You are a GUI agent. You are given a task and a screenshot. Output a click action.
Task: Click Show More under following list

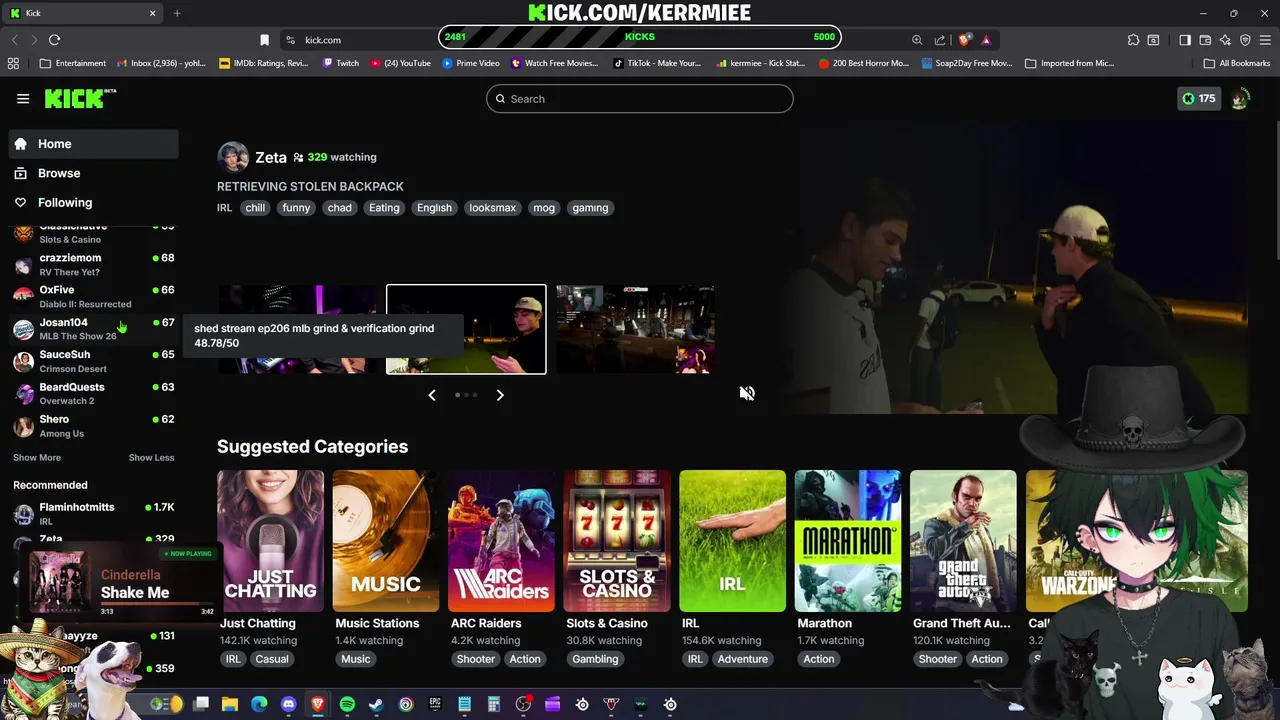pyautogui.click(x=37, y=457)
